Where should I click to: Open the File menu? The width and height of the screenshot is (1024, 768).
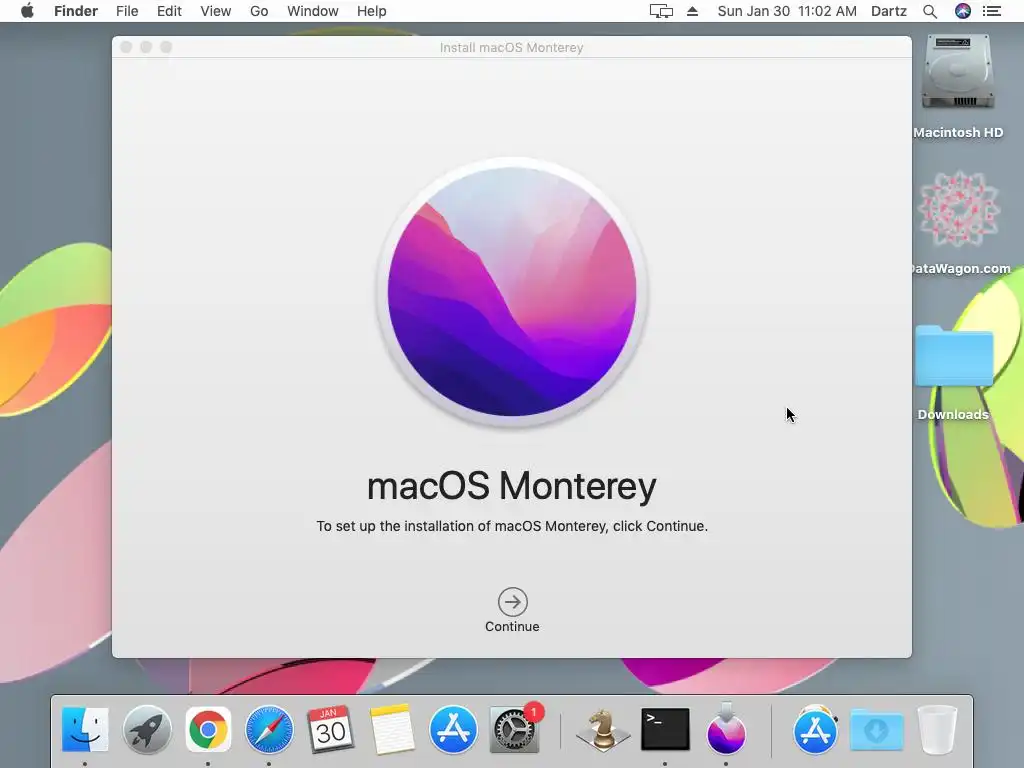tap(127, 11)
